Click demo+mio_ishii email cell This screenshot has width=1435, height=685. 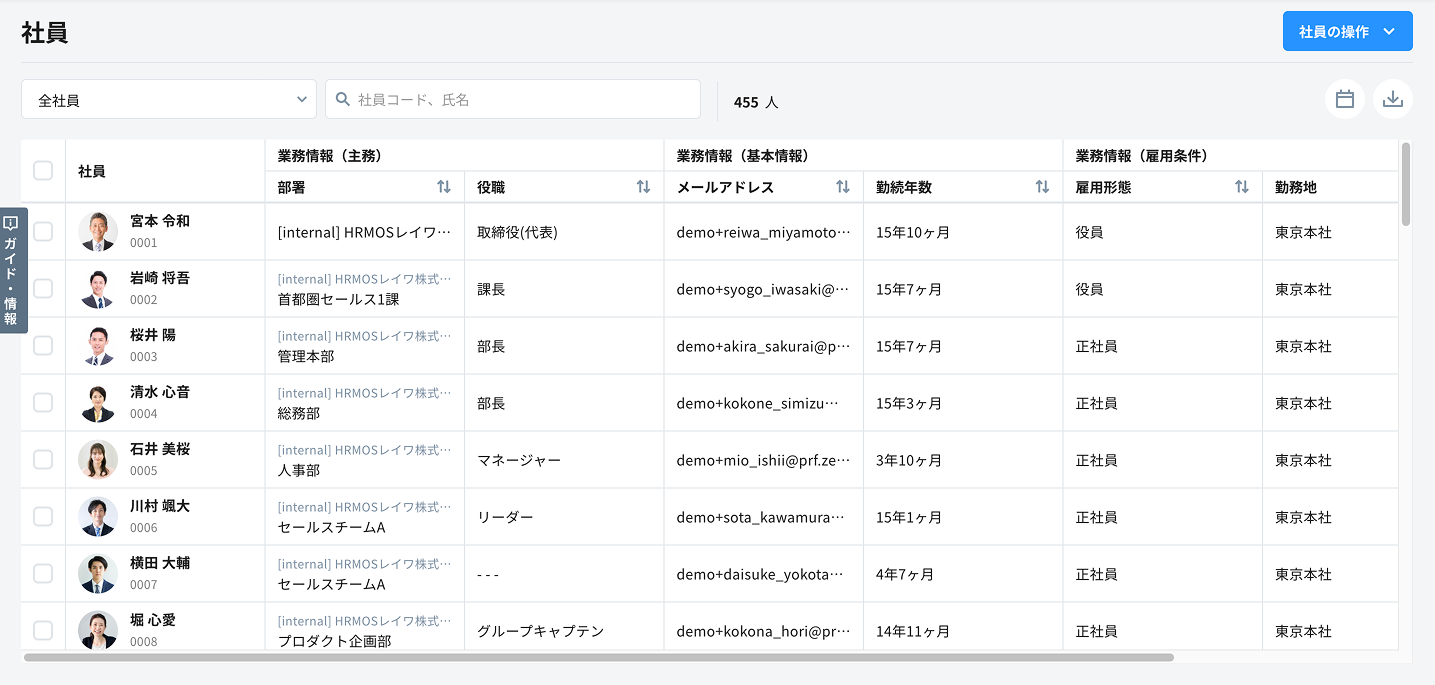click(x=763, y=460)
